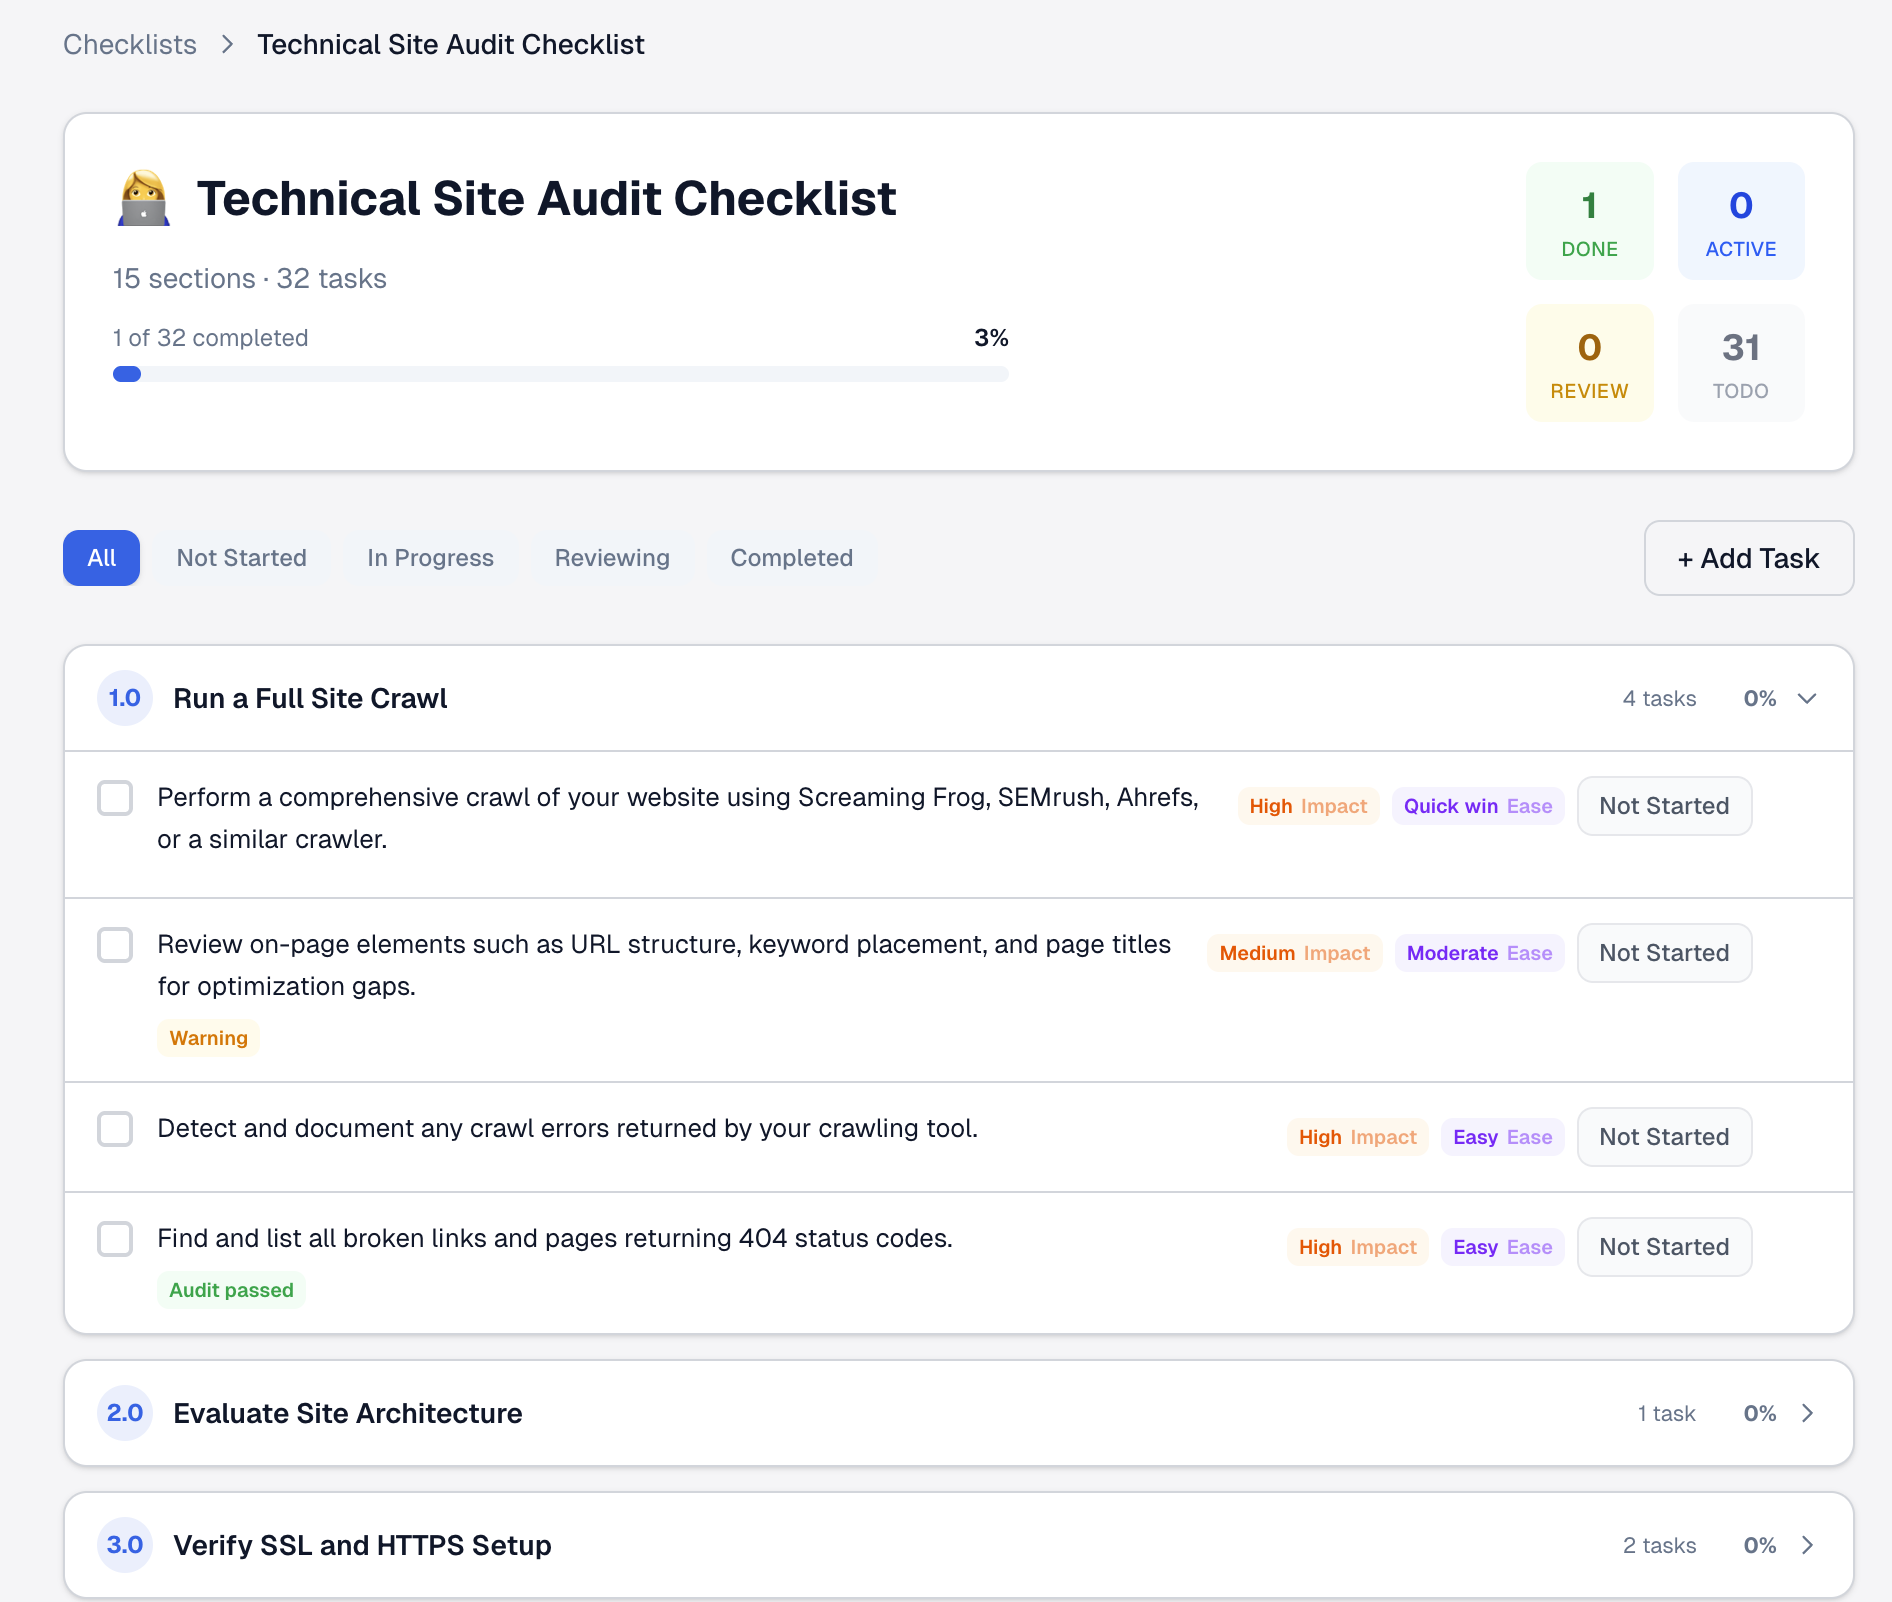Screen dimensions: 1892x1602
Task: Click the blue ACTIVE counter card
Action: tap(1740, 220)
